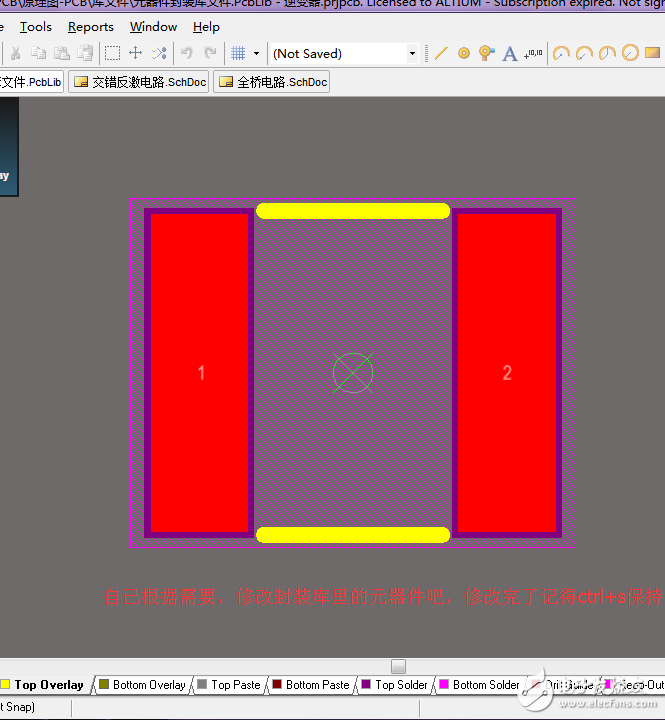Activate the Select Inside Area tool
The width and height of the screenshot is (665, 720).
coord(113,53)
